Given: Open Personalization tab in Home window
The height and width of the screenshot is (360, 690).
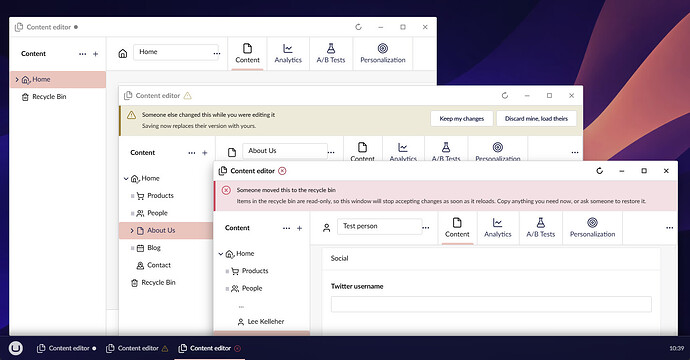Looking at the screenshot, I should [x=383, y=54].
